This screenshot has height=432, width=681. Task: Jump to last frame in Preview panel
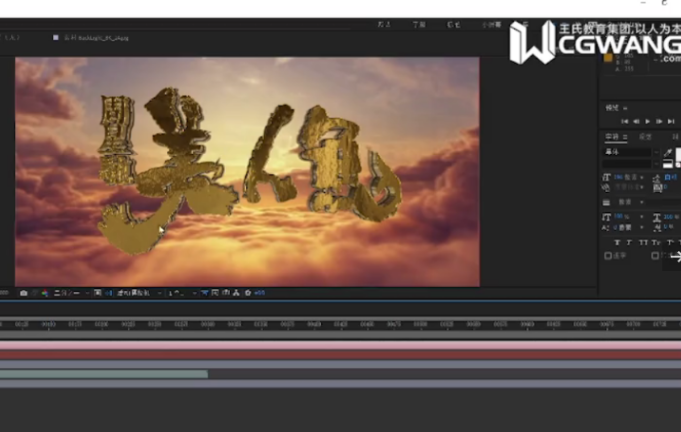click(x=671, y=122)
